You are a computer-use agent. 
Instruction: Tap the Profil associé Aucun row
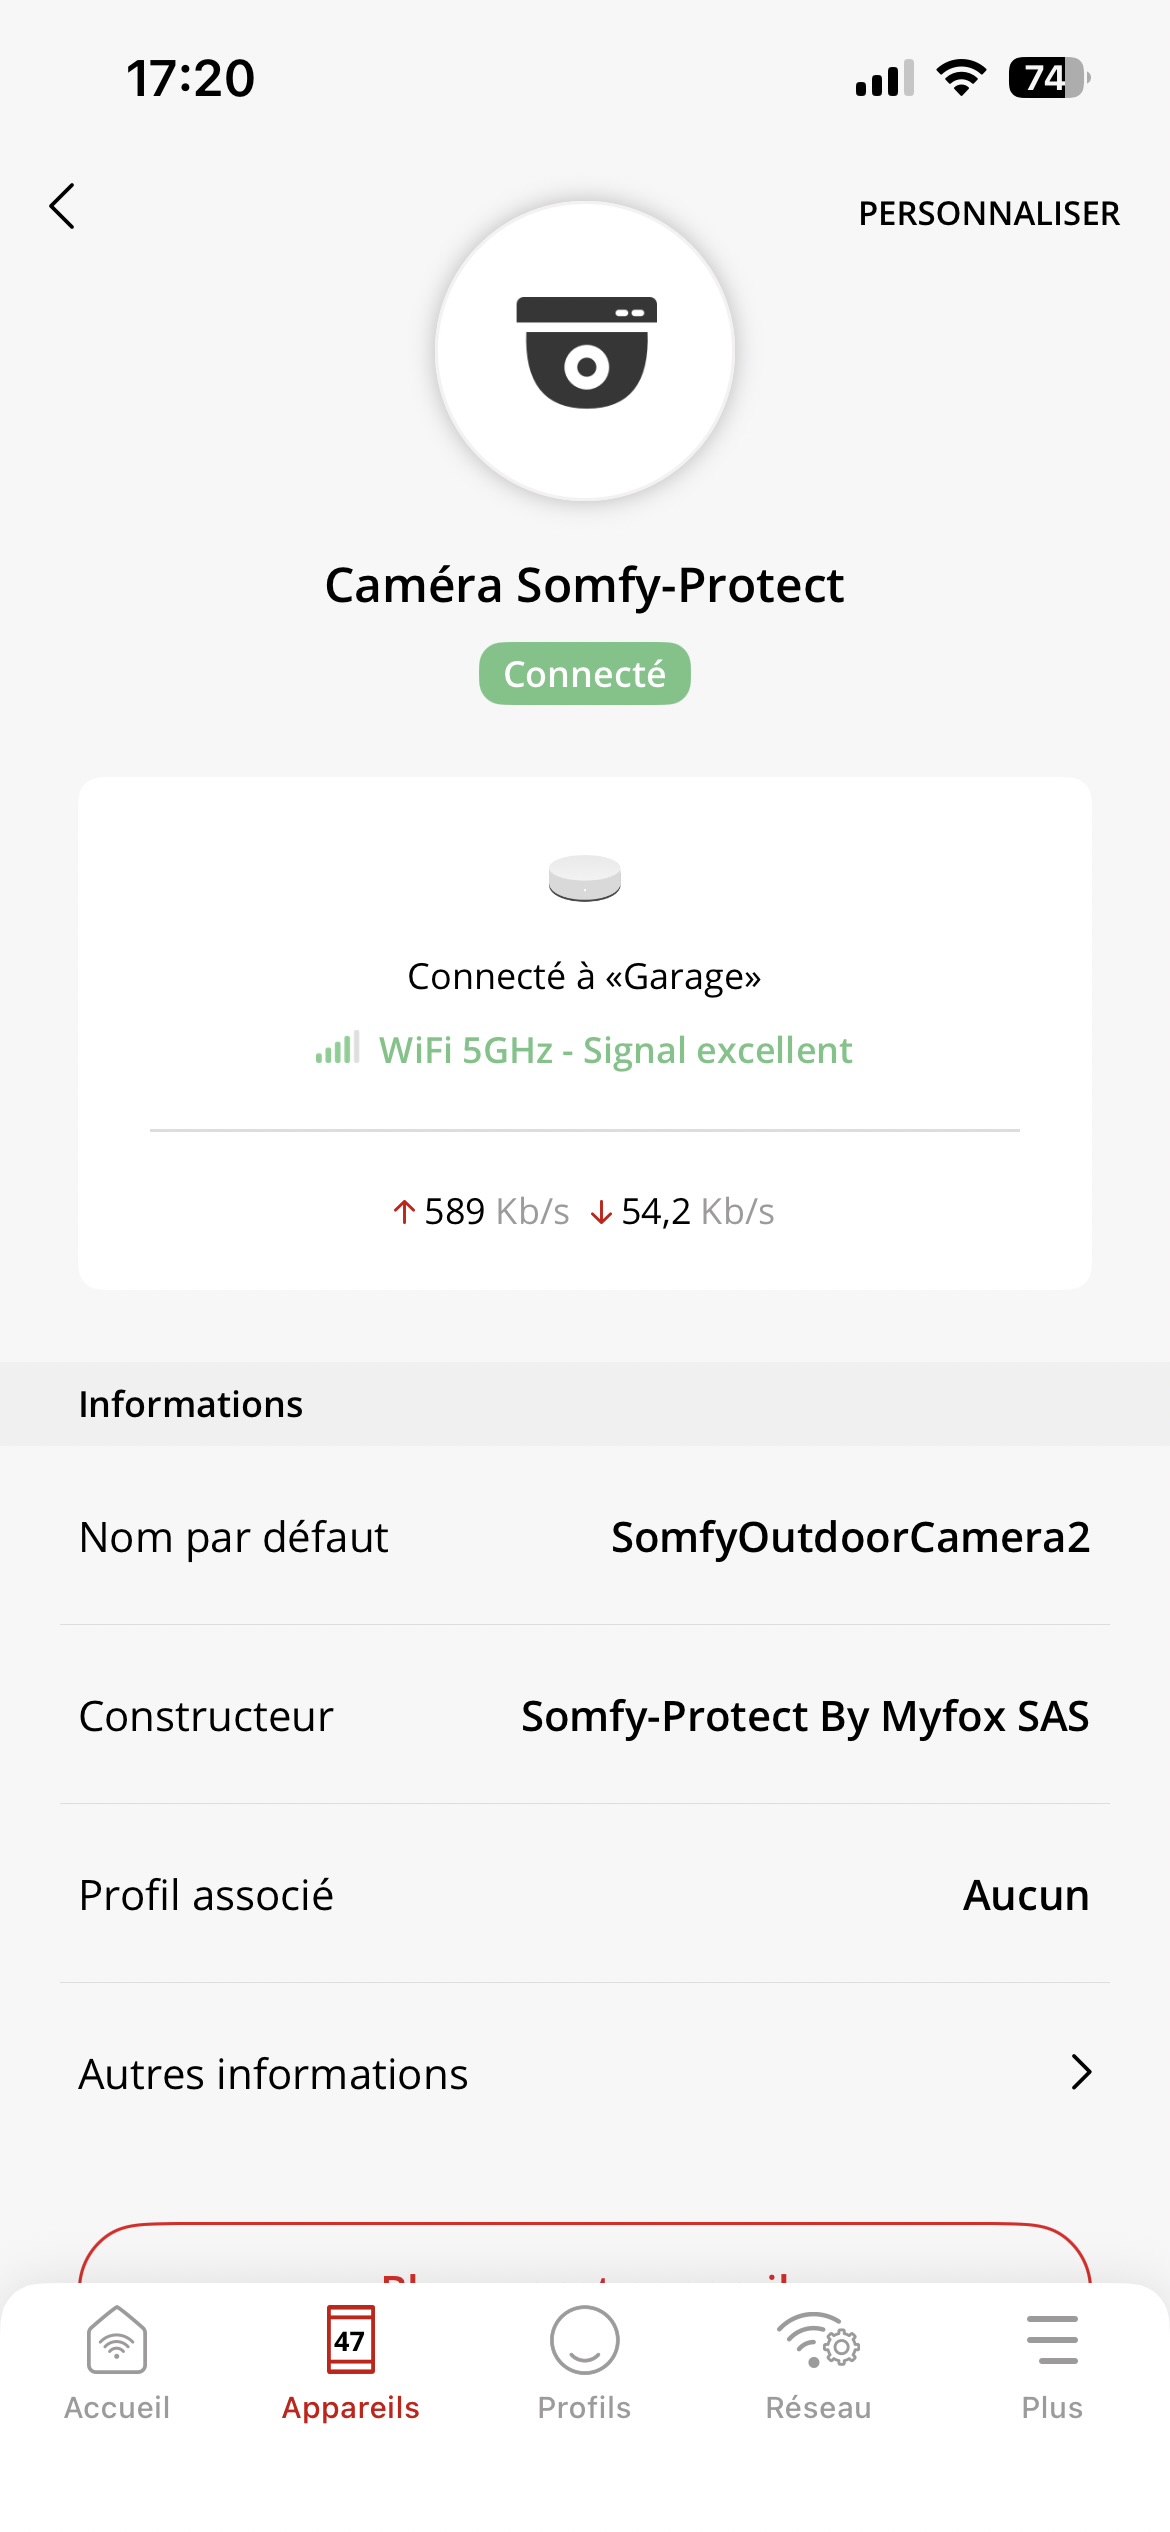[585, 1895]
